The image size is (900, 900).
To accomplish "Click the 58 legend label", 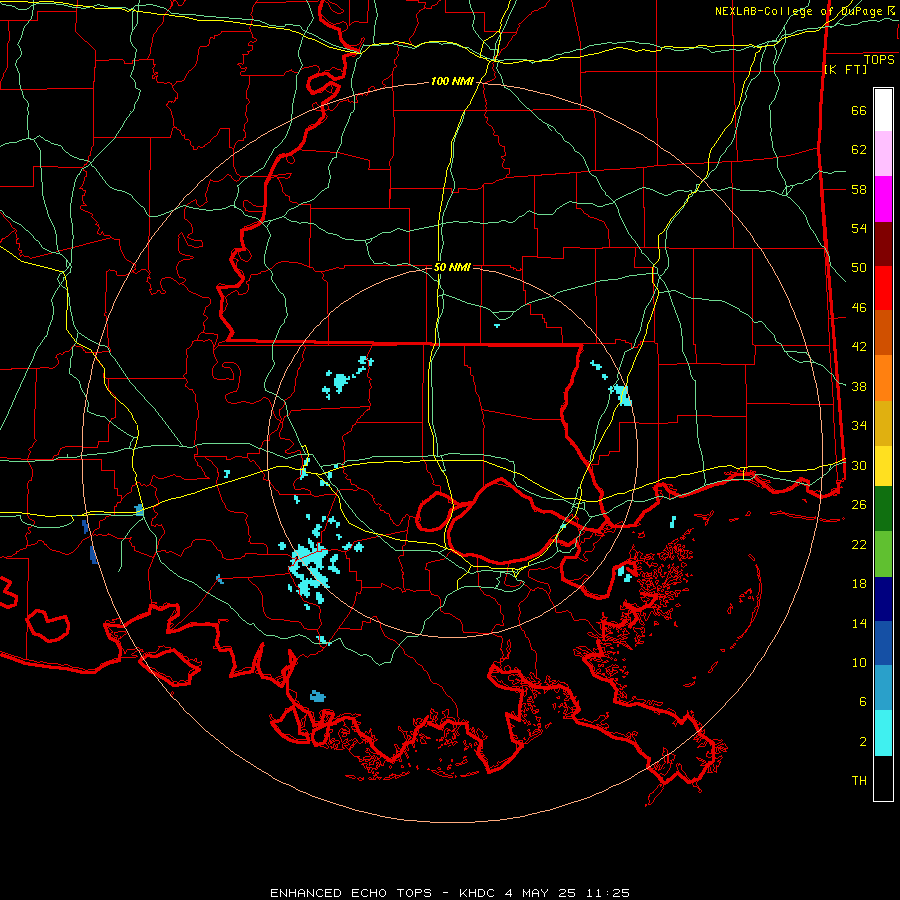I will point(859,189).
